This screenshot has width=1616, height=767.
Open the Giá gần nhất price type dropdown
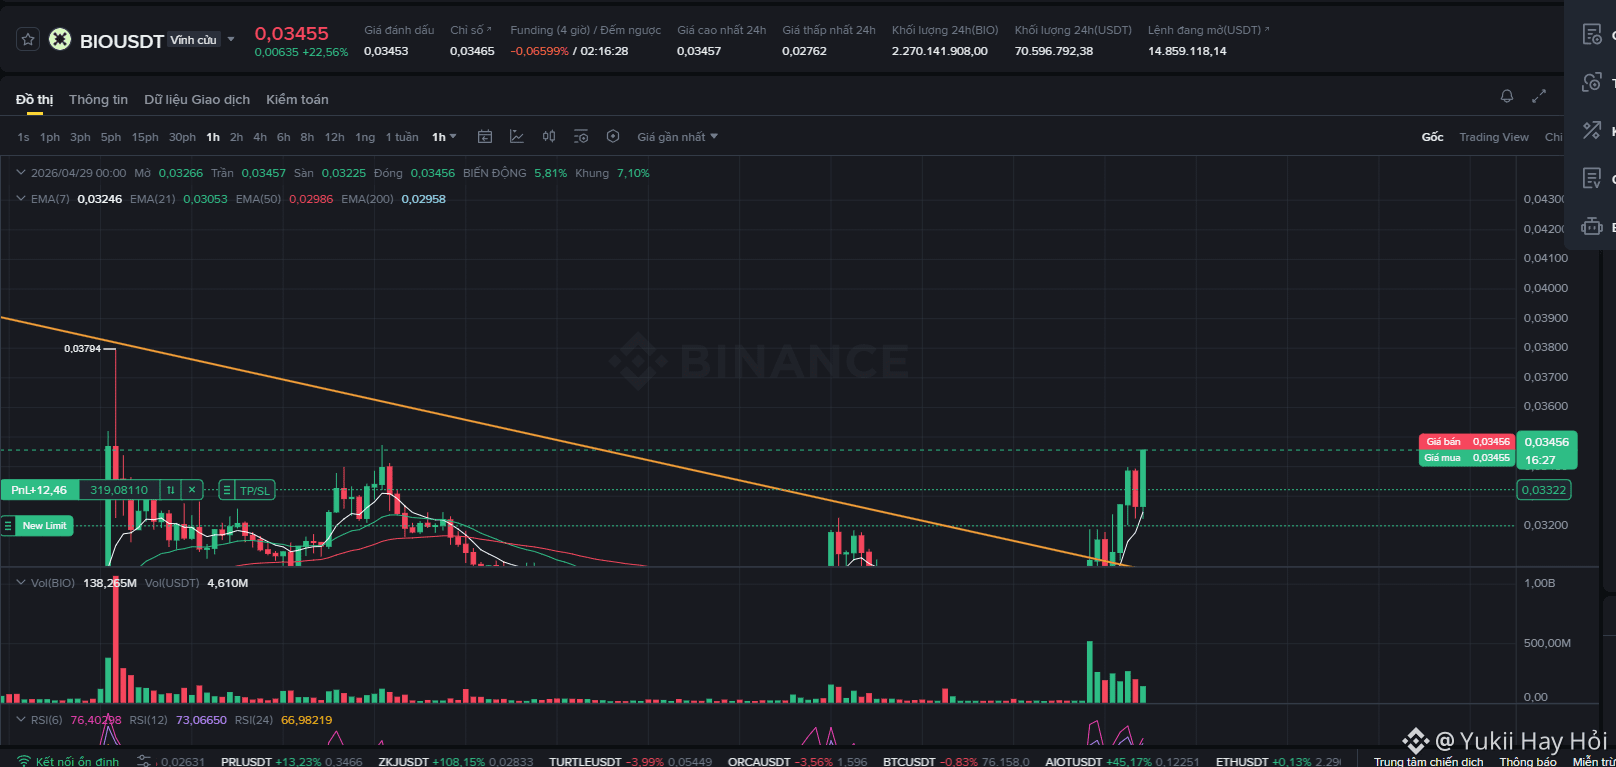click(677, 137)
